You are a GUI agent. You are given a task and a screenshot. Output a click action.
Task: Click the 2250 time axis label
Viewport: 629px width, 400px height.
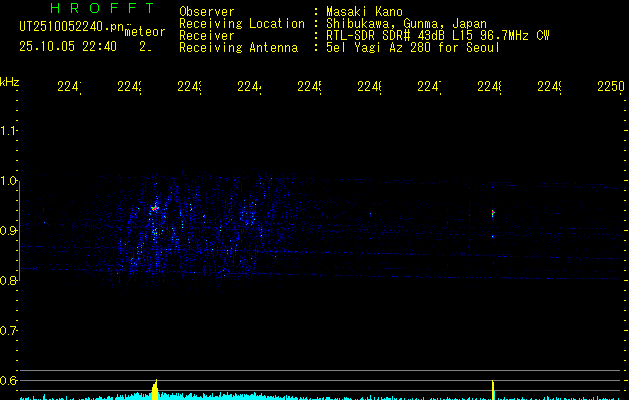(609, 87)
